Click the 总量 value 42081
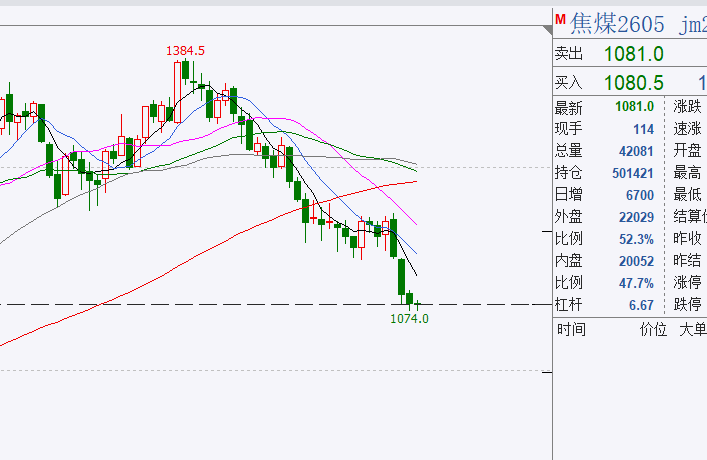This screenshot has height=460, width=707. point(636,151)
